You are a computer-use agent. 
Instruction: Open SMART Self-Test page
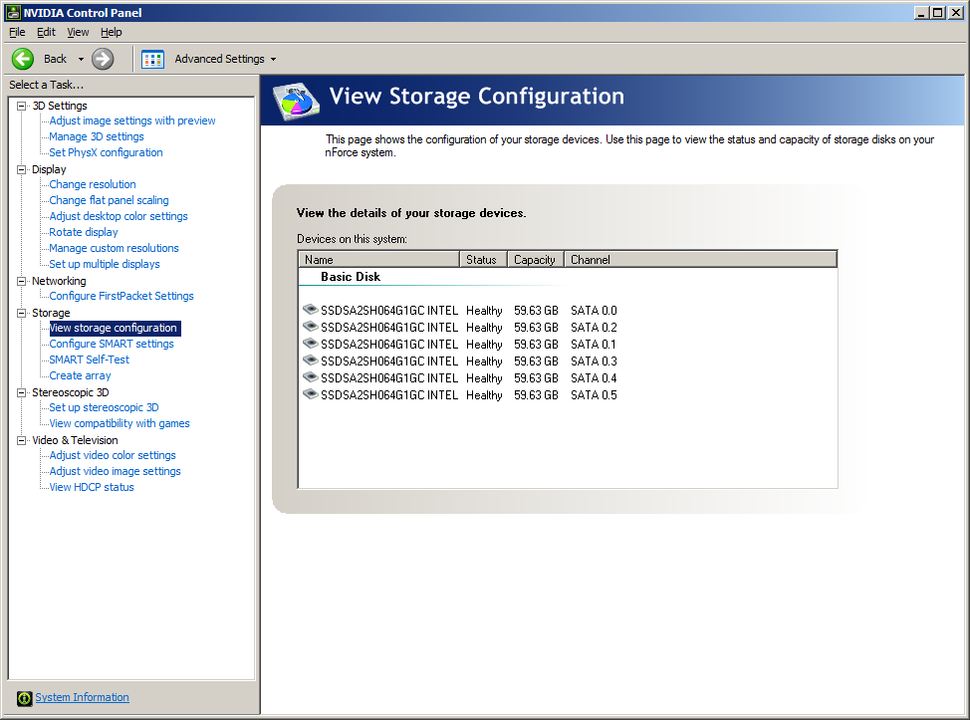coord(89,360)
